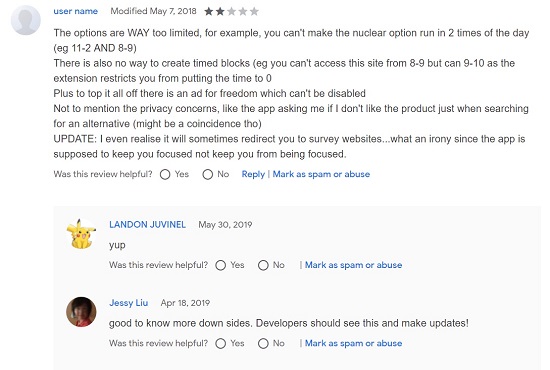
Task: Mark the main review as spam or abuse
Action: click(x=321, y=174)
